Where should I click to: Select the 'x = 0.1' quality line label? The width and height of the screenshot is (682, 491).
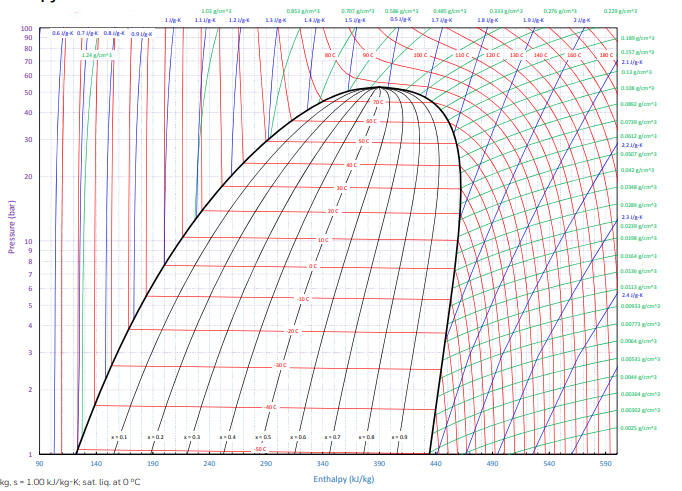click(119, 437)
